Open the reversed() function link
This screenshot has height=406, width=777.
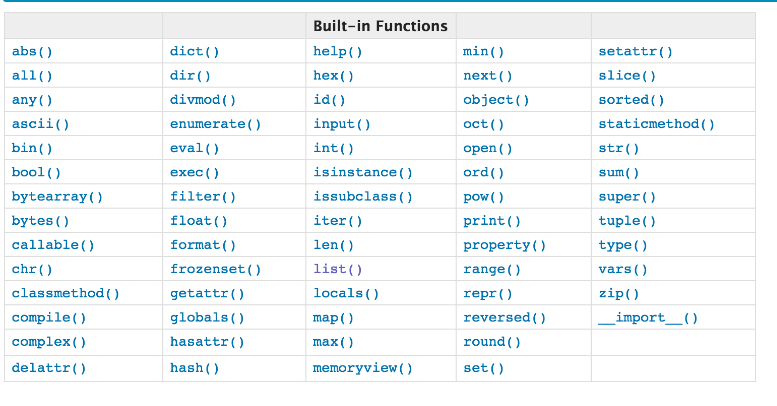(x=504, y=318)
